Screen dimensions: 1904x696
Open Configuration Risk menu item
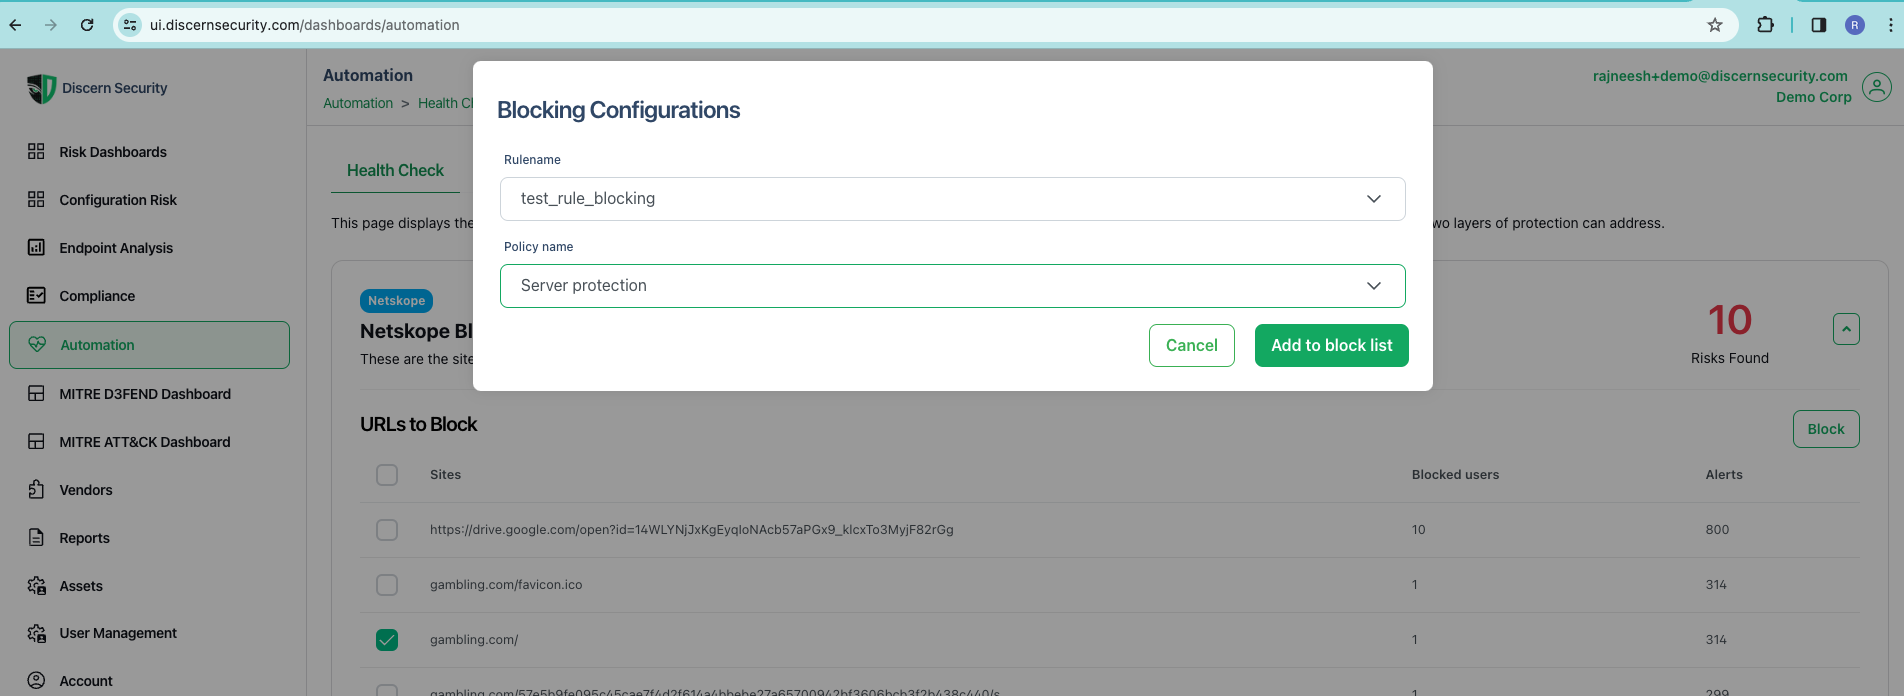click(x=118, y=200)
